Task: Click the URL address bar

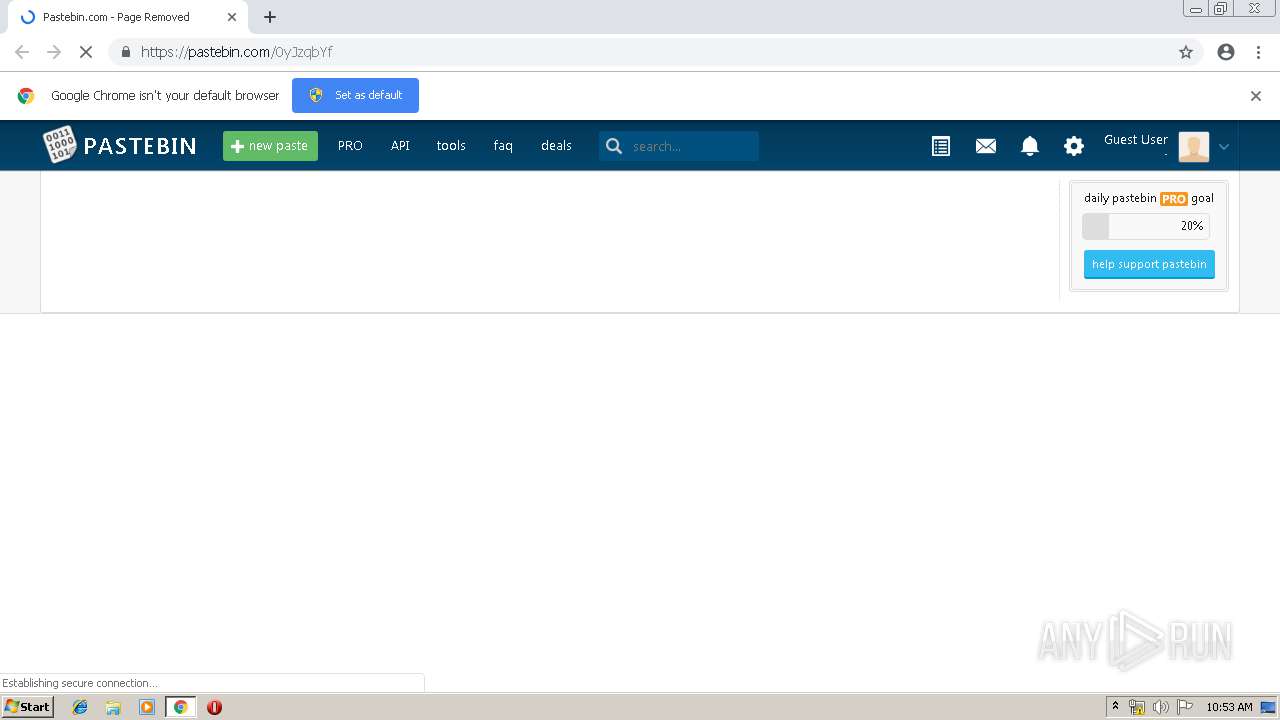Action: pyautogui.click(x=655, y=52)
